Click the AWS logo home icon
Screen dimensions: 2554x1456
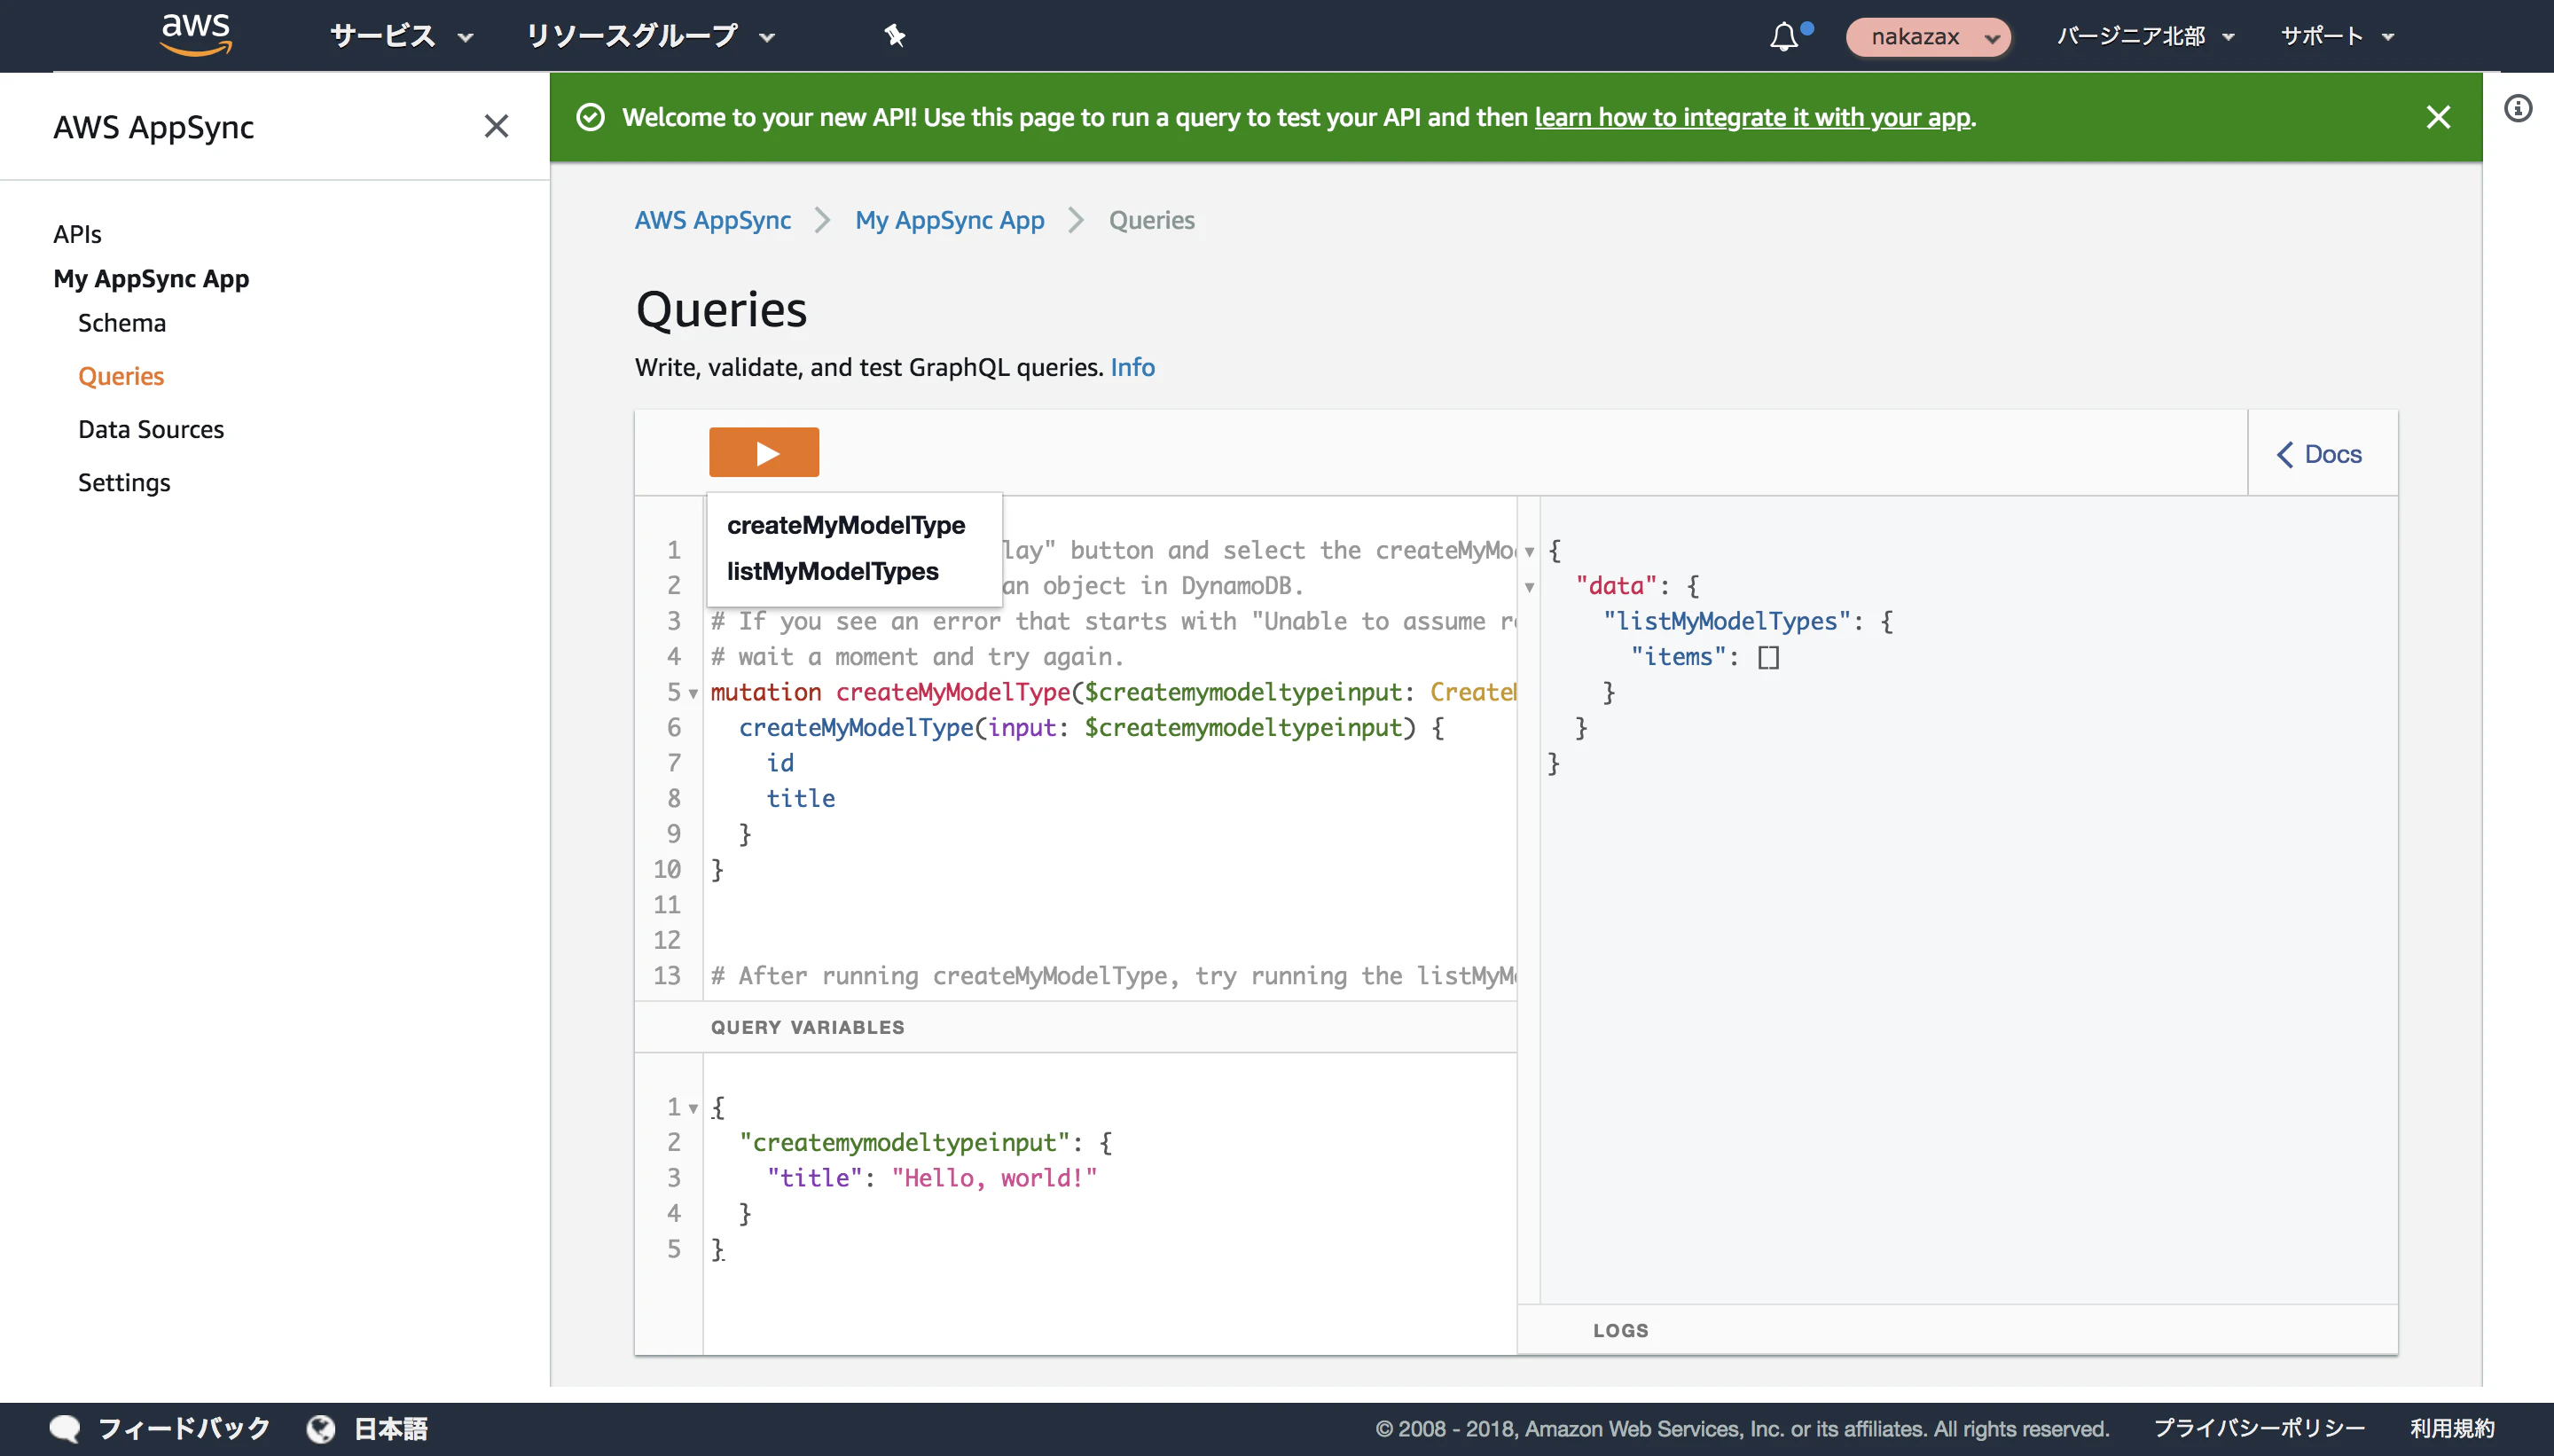(196, 35)
